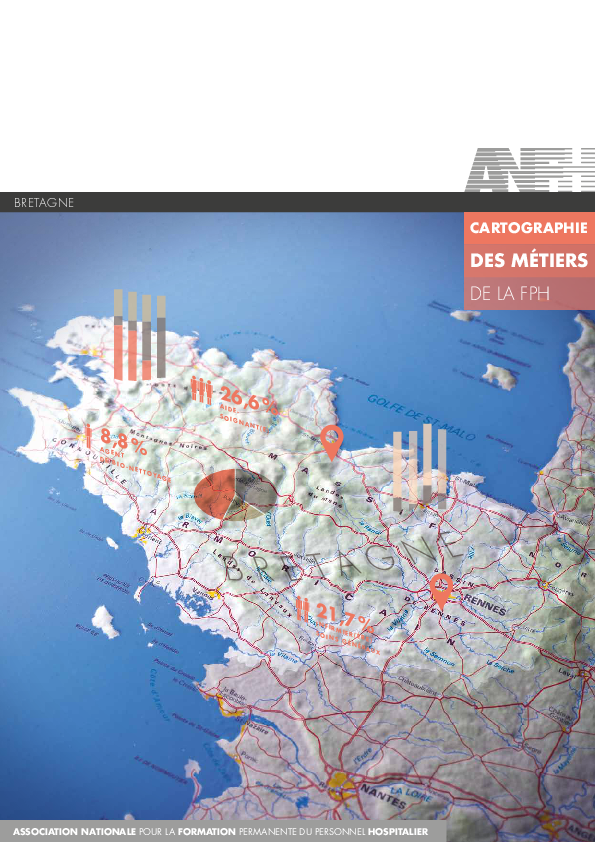Click the GOLFE DE ST-MALO map label
This screenshot has height=842, width=595.
click(421, 418)
